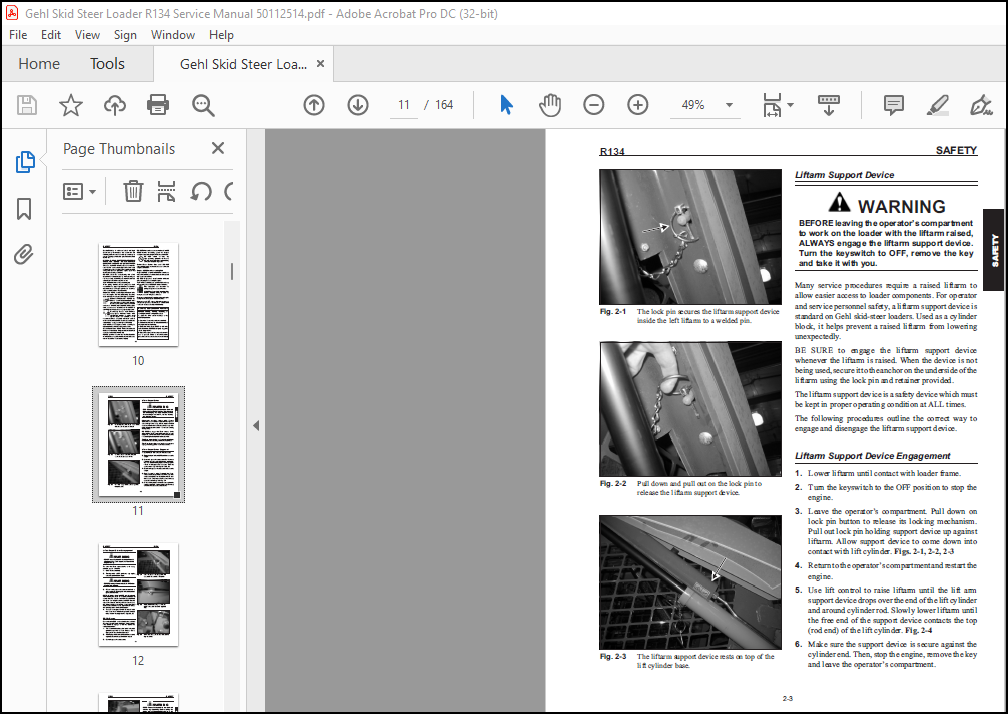
Task: Click the cloud upload icon
Action: [114, 105]
